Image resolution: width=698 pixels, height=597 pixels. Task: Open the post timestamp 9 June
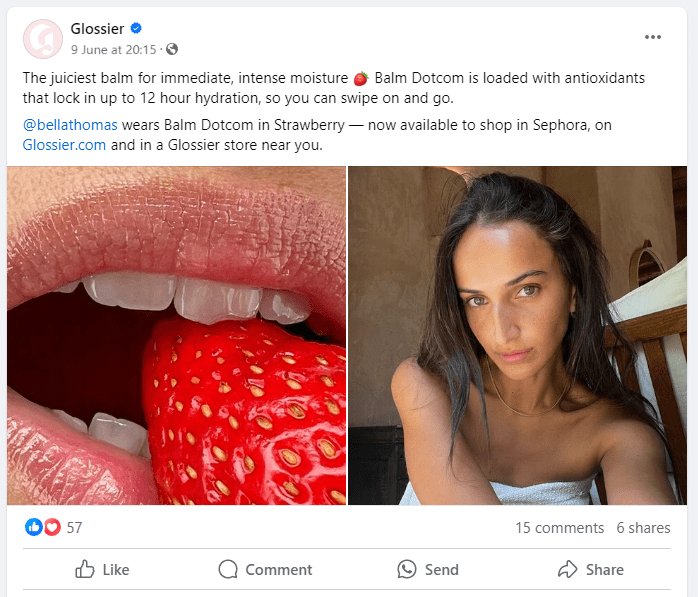[114, 49]
